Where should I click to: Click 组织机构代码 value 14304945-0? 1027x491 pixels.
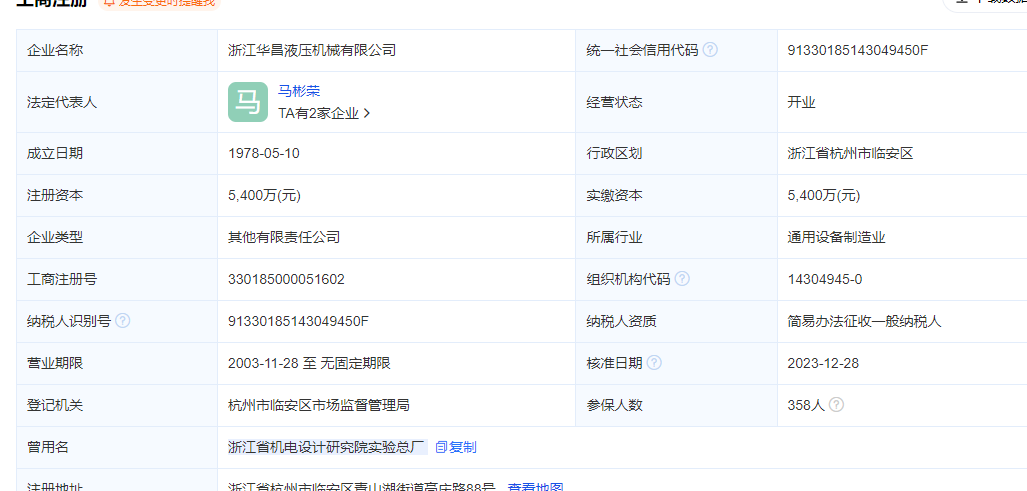825,280
